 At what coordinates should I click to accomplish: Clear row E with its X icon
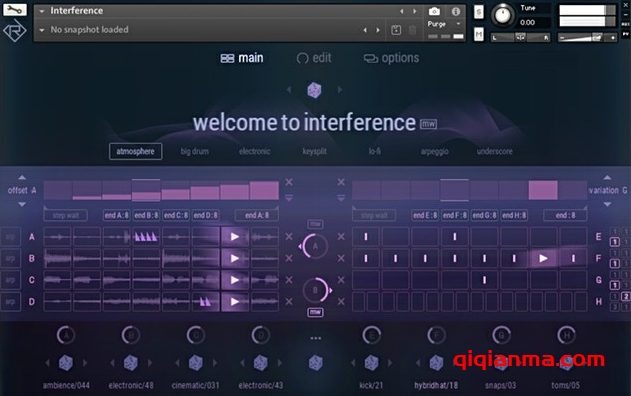click(x=341, y=237)
